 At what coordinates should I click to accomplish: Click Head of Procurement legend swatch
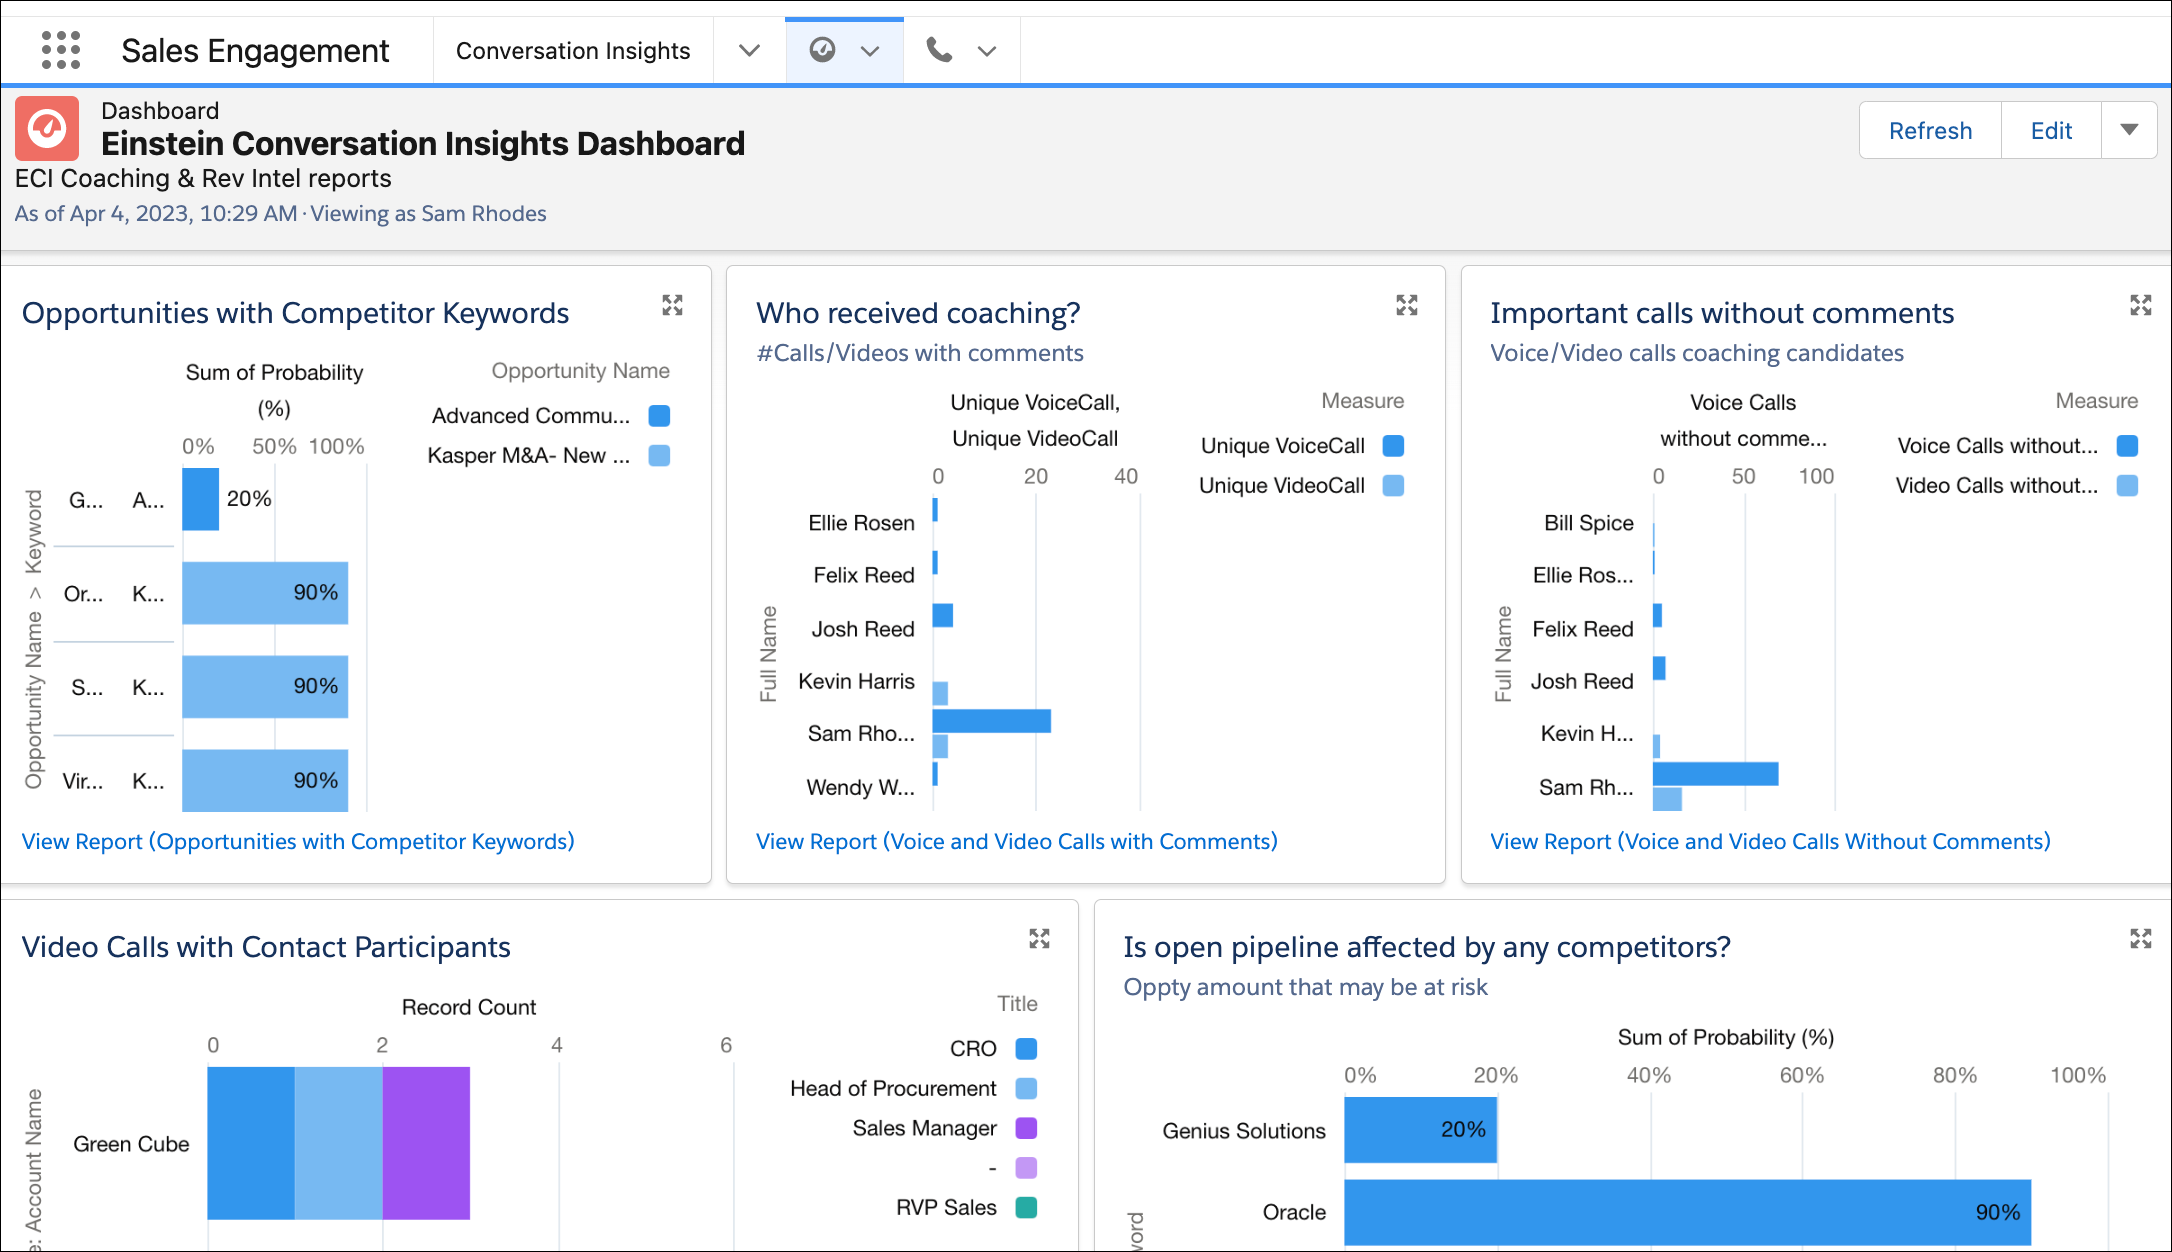(1026, 1088)
